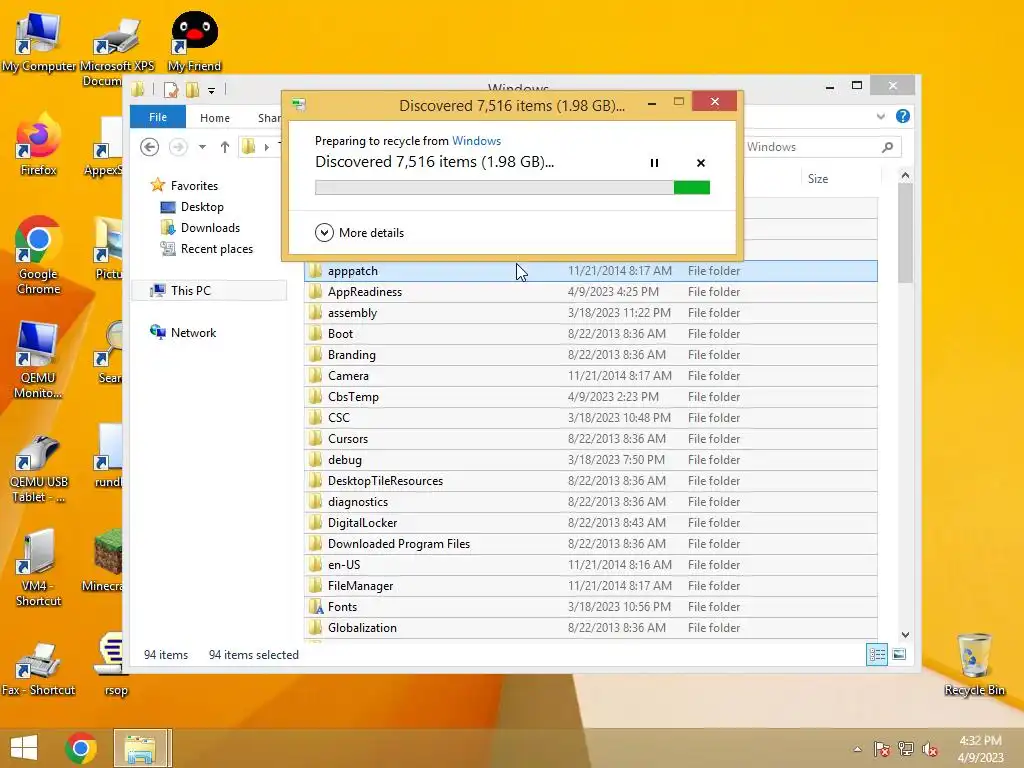Open Explorer help question mark icon
This screenshot has width=1024, height=768.
[x=903, y=116]
